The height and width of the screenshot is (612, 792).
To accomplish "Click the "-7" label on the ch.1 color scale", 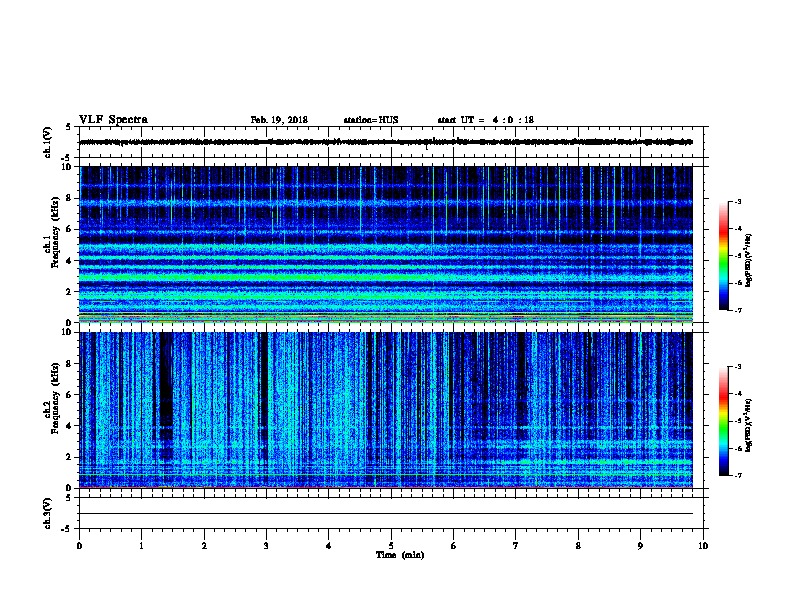I will pyautogui.click(x=737, y=310).
